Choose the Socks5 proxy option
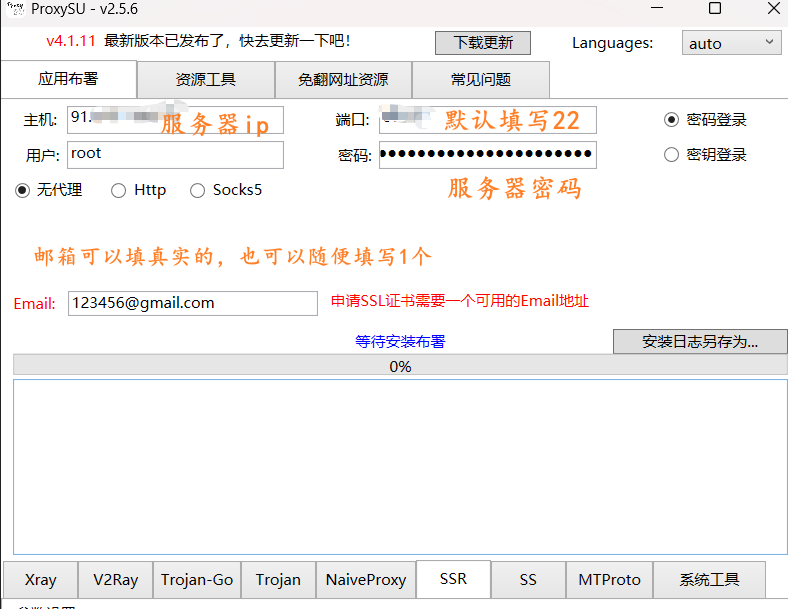Screen dimensions: 788x609 197,190
